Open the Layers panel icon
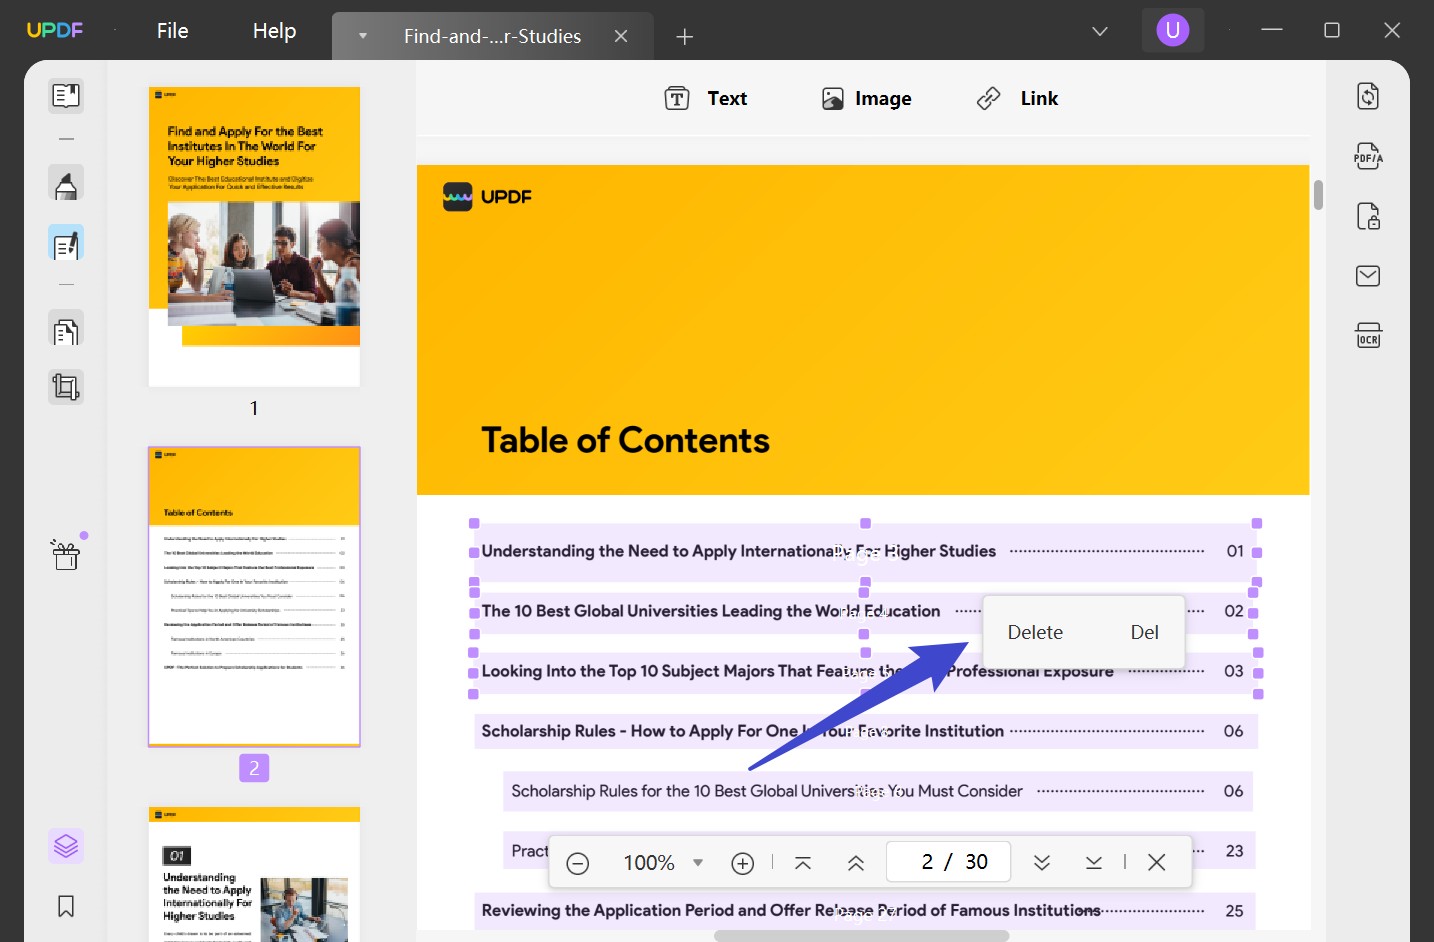 coord(66,846)
